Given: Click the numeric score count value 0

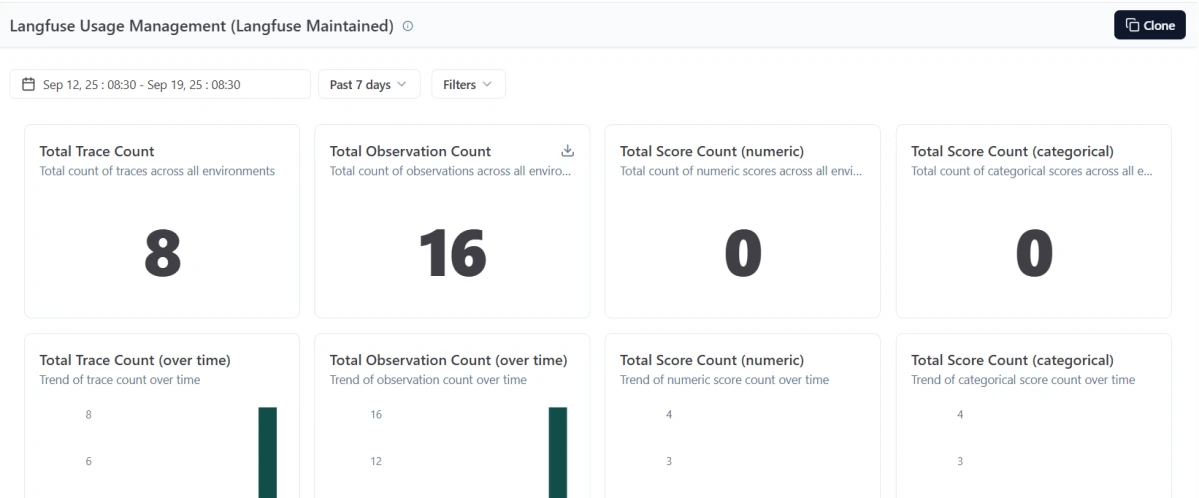Looking at the screenshot, I should click(743, 254).
